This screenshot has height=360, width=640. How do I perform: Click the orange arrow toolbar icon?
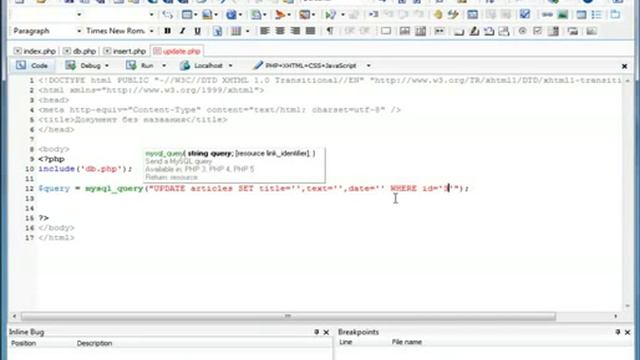[x=280, y=15]
